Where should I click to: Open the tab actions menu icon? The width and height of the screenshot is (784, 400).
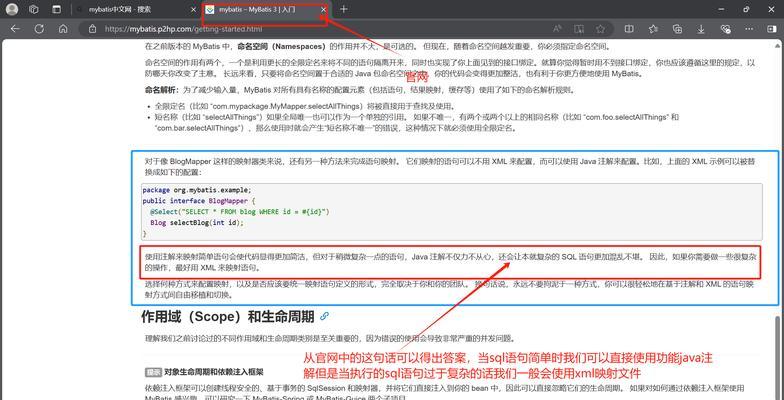[x=56, y=9]
